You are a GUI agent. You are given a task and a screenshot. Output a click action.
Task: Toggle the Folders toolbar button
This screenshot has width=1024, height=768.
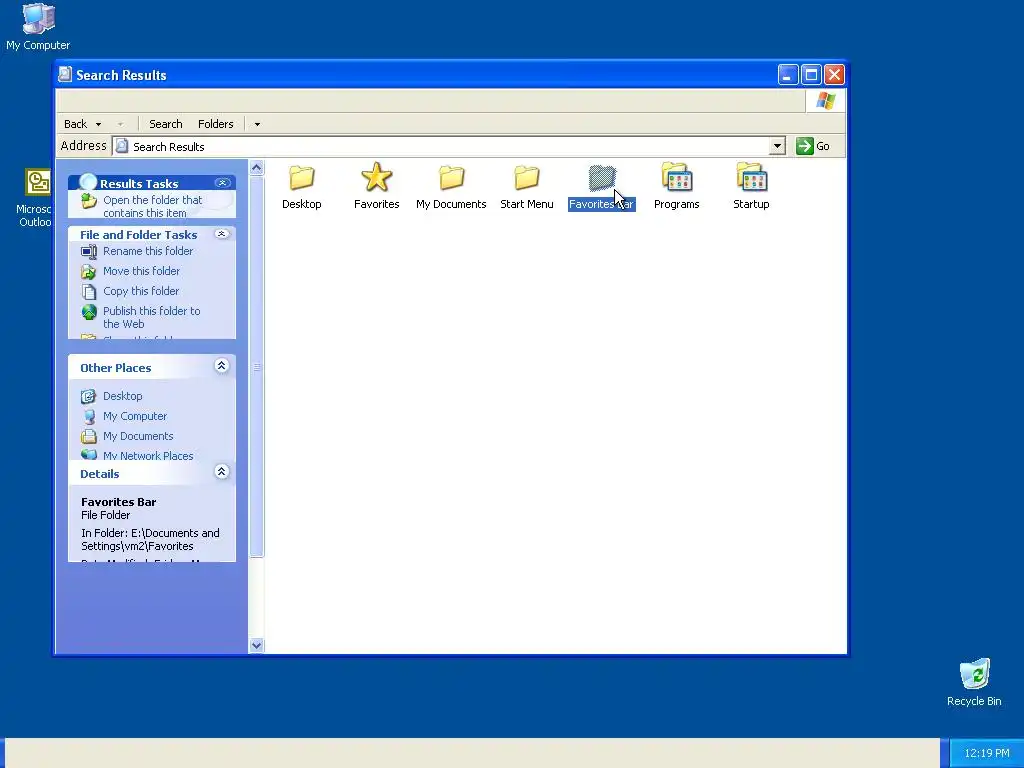pyautogui.click(x=216, y=124)
